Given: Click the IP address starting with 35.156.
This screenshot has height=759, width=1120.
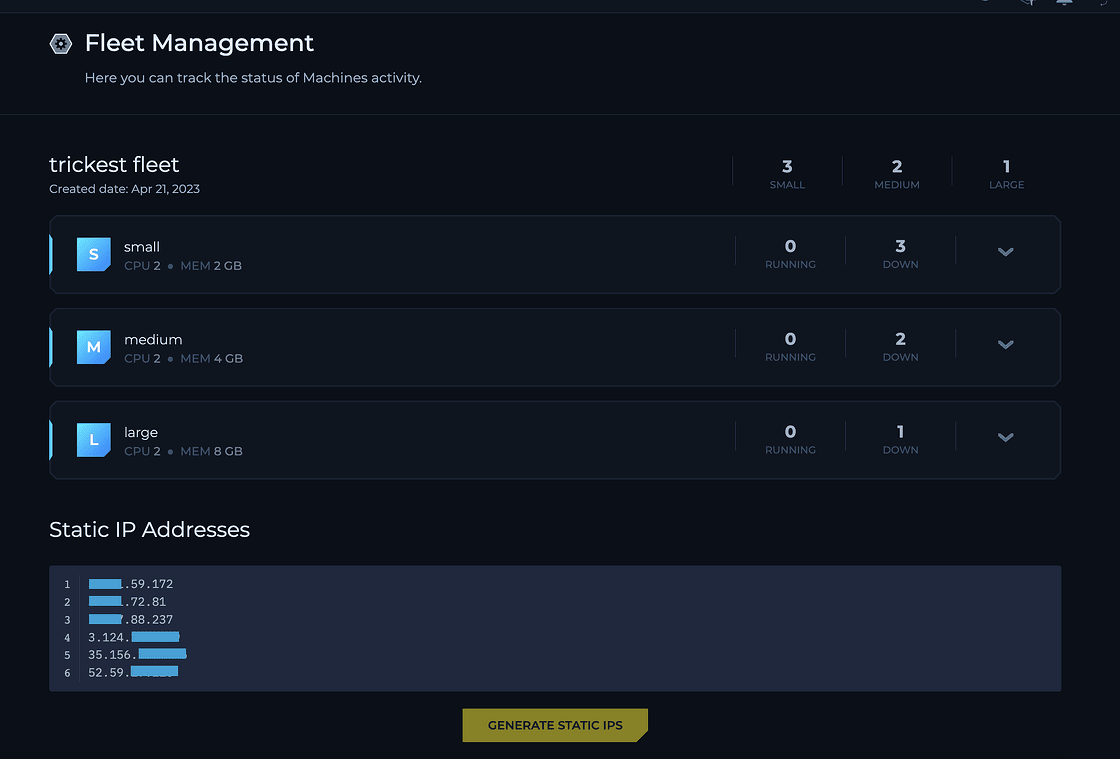Looking at the screenshot, I should coord(137,655).
